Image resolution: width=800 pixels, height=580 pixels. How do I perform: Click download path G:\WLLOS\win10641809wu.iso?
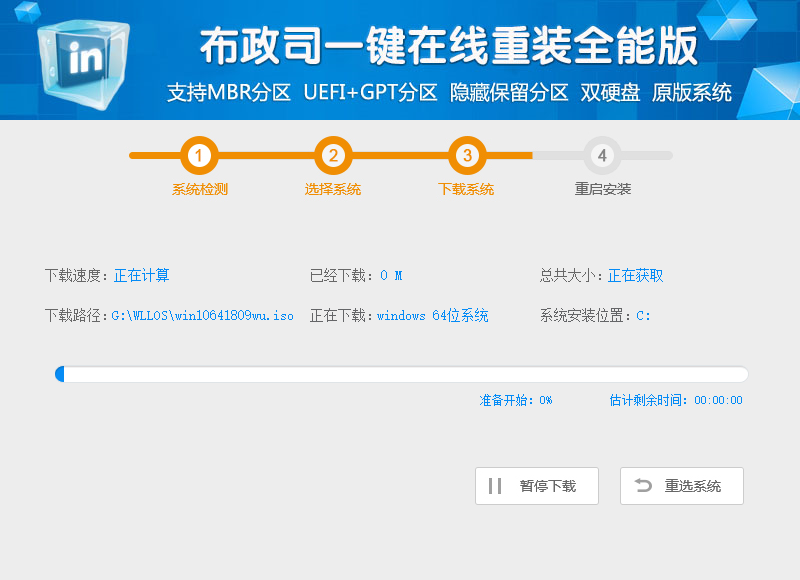[x=203, y=316]
